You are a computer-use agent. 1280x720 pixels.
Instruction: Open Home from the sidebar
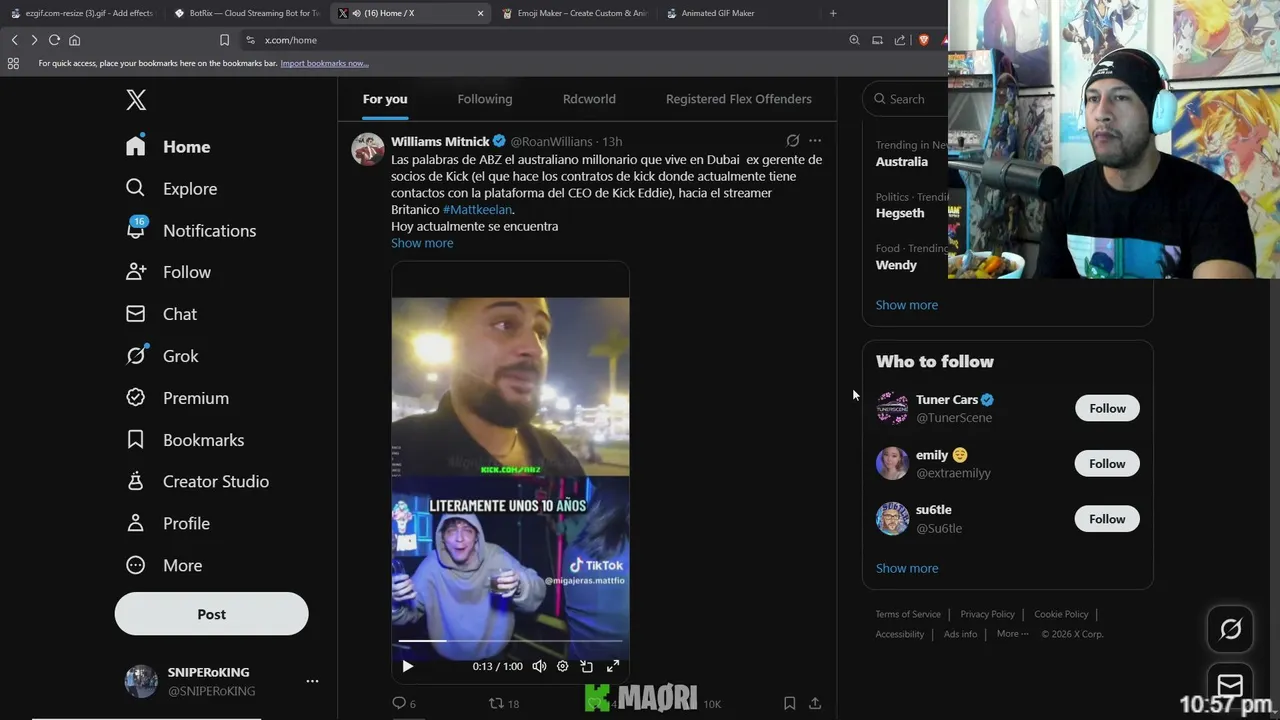click(168, 146)
